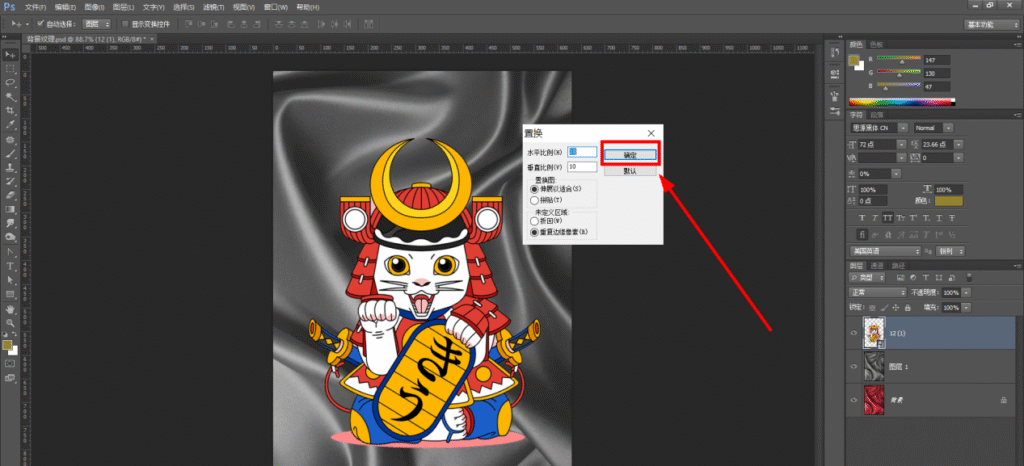
Task: Hide the 12 (1) layer
Action: tap(854, 333)
